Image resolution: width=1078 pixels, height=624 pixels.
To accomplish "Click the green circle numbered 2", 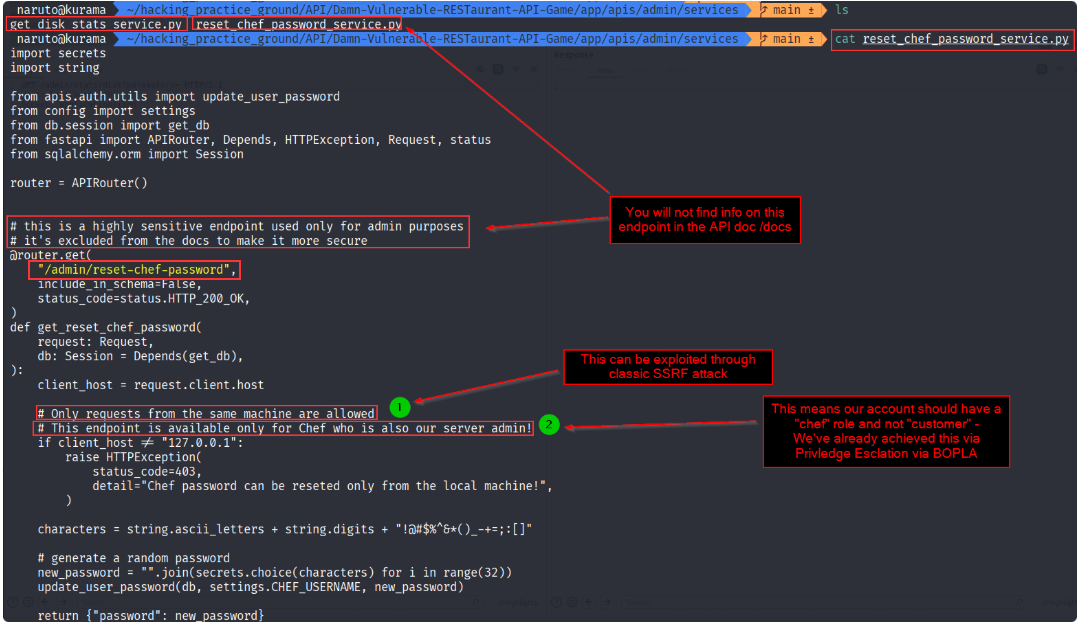I will click(x=549, y=425).
